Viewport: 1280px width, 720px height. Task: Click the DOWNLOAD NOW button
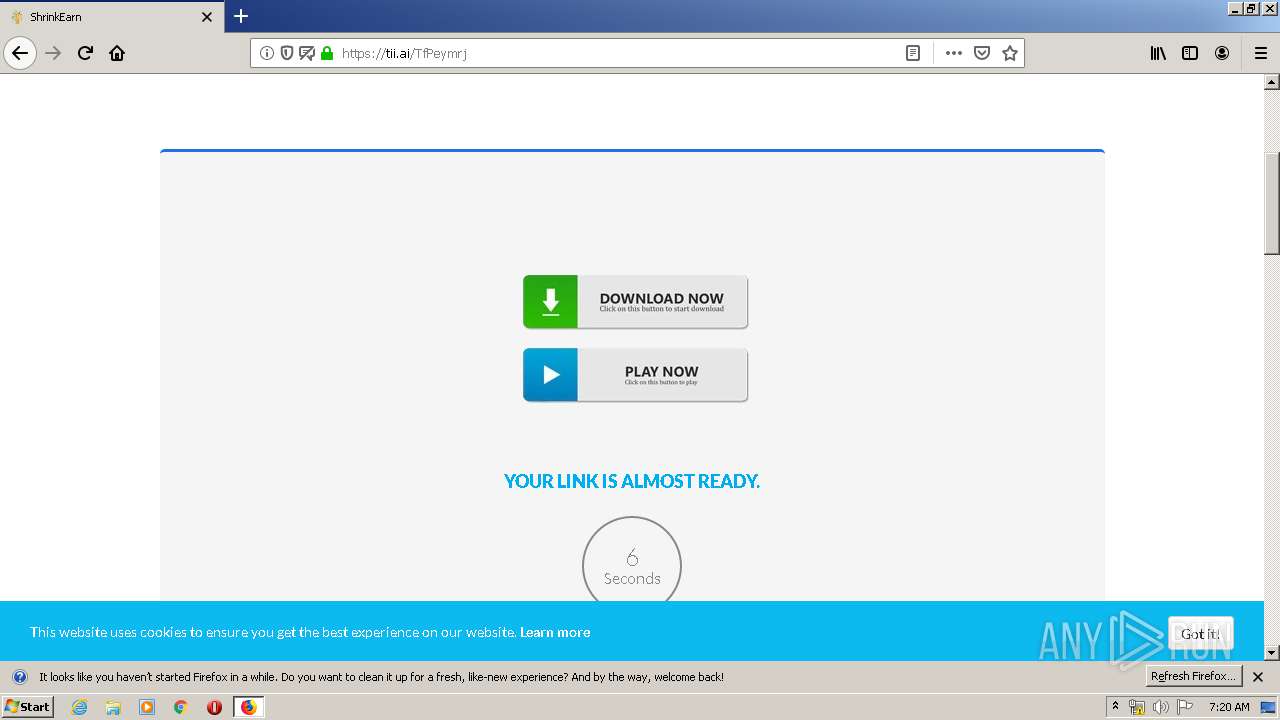(635, 302)
